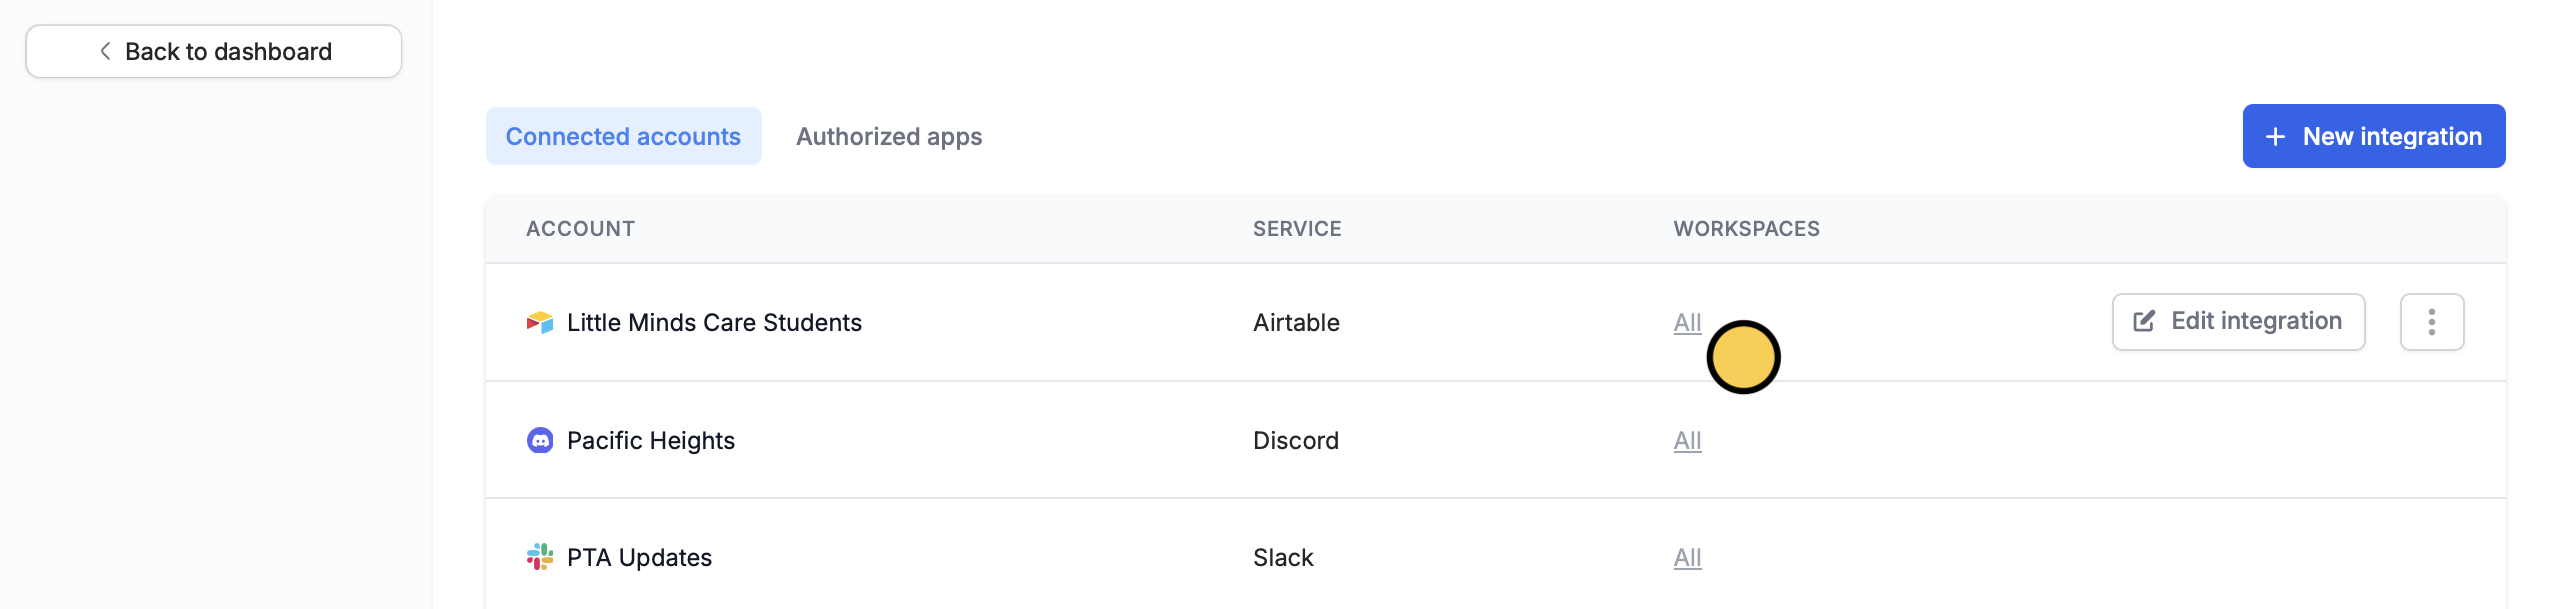This screenshot has height=609, width=2556.
Task: Open the All workspaces link for Discord
Action: (1687, 440)
